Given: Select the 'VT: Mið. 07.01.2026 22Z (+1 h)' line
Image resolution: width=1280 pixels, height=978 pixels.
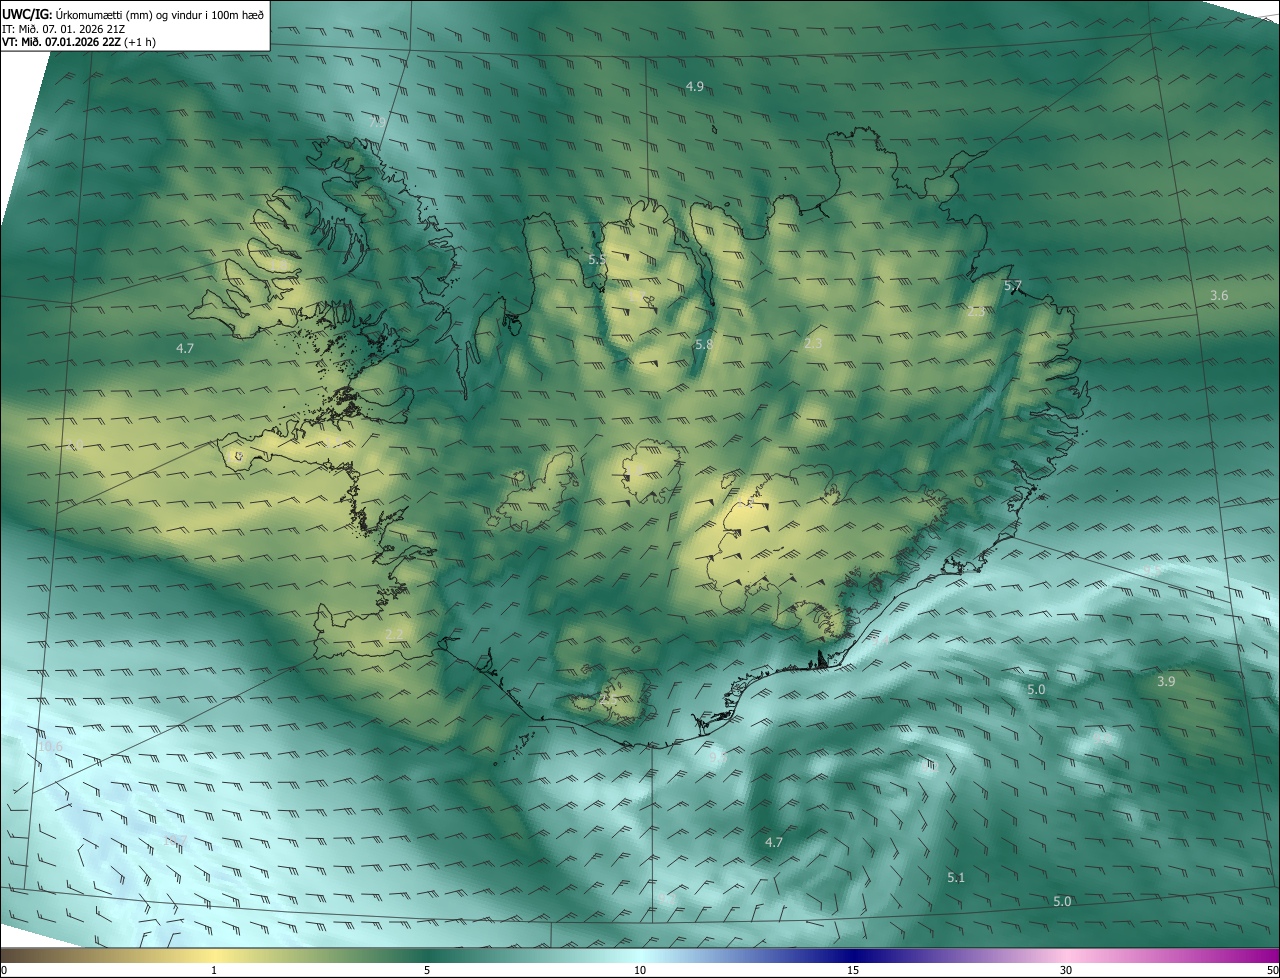Looking at the screenshot, I should tap(78, 42).
